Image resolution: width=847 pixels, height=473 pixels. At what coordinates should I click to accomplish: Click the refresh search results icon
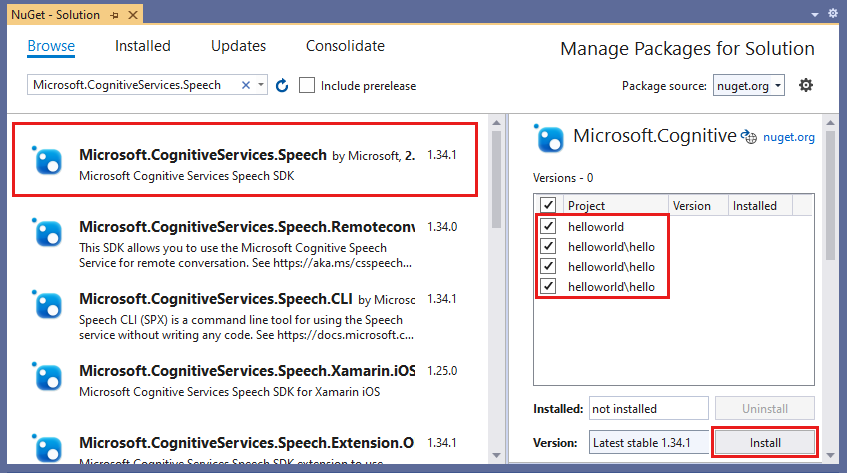point(282,86)
